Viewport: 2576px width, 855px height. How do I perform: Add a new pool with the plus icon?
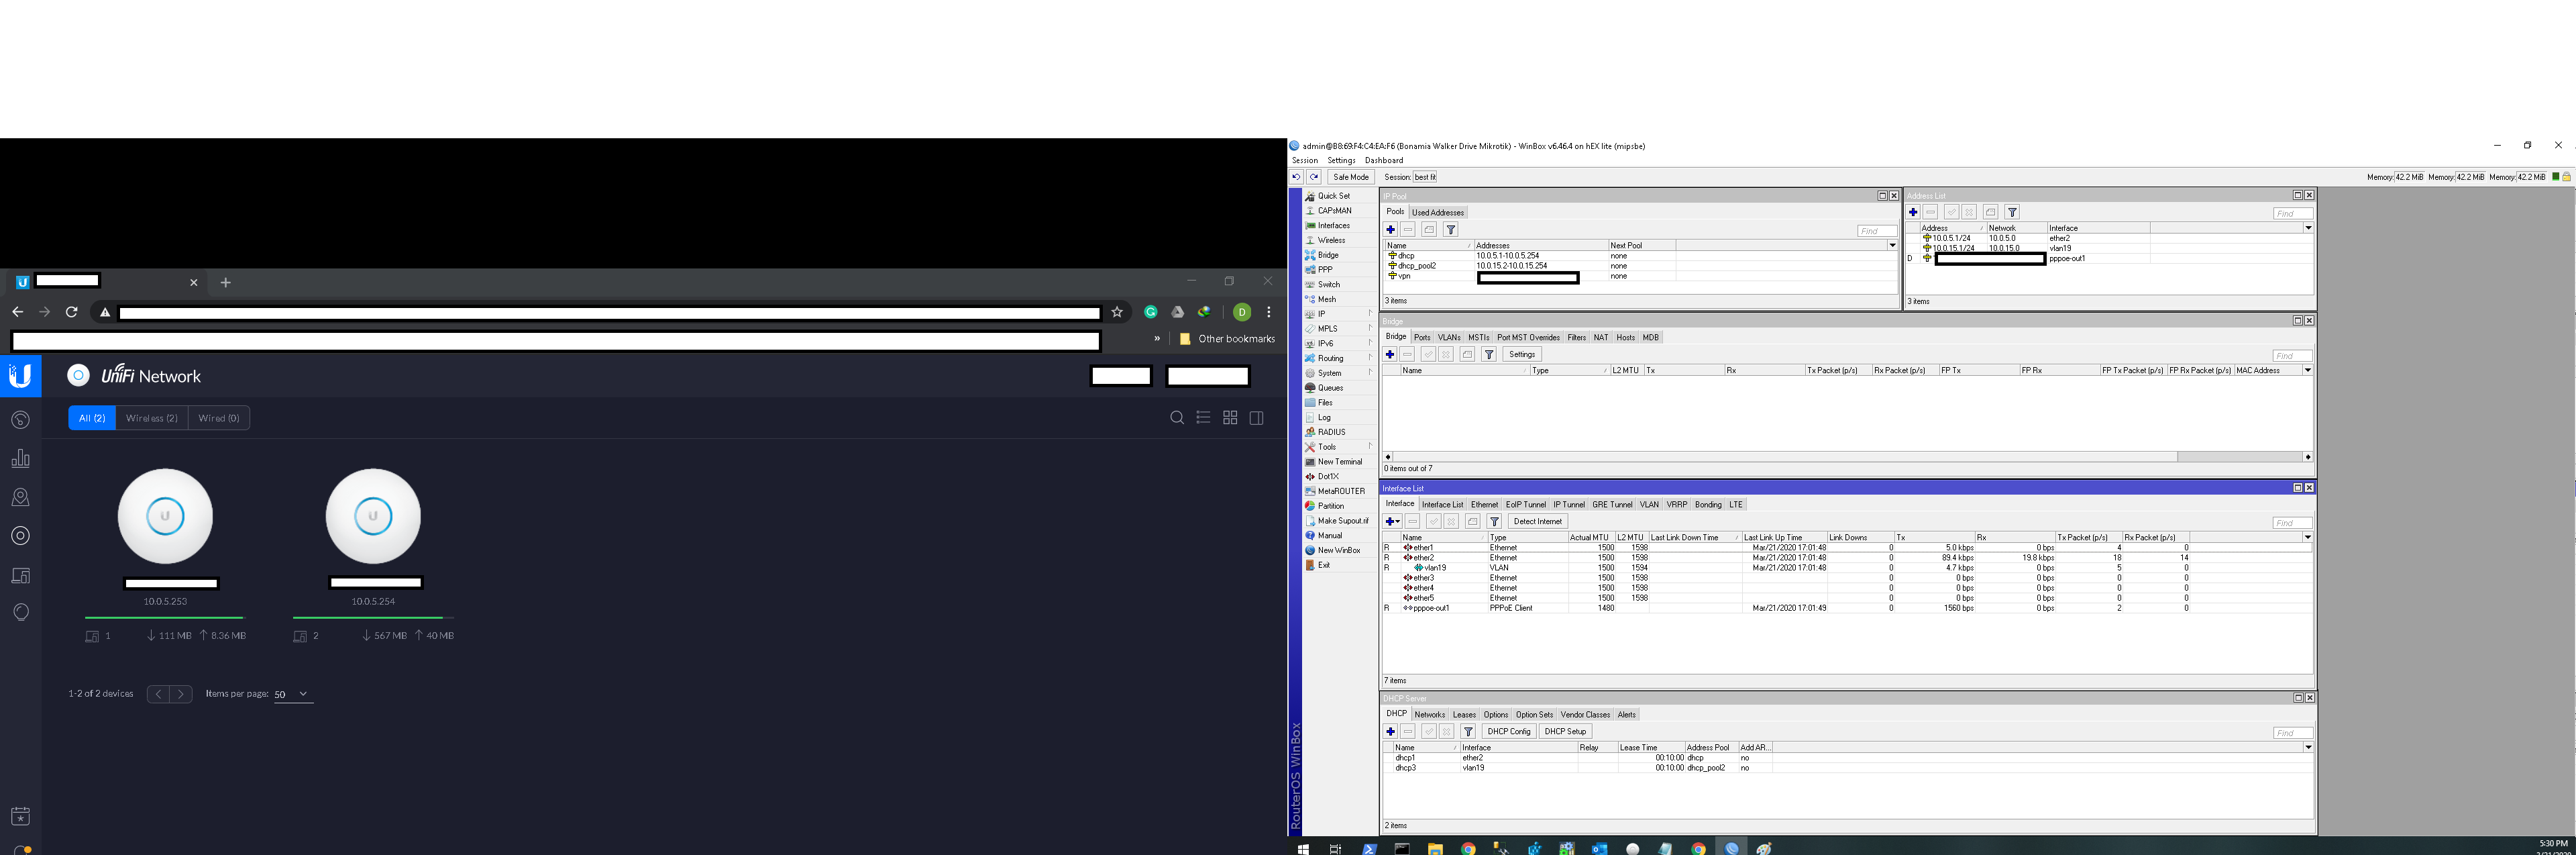click(x=1390, y=229)
